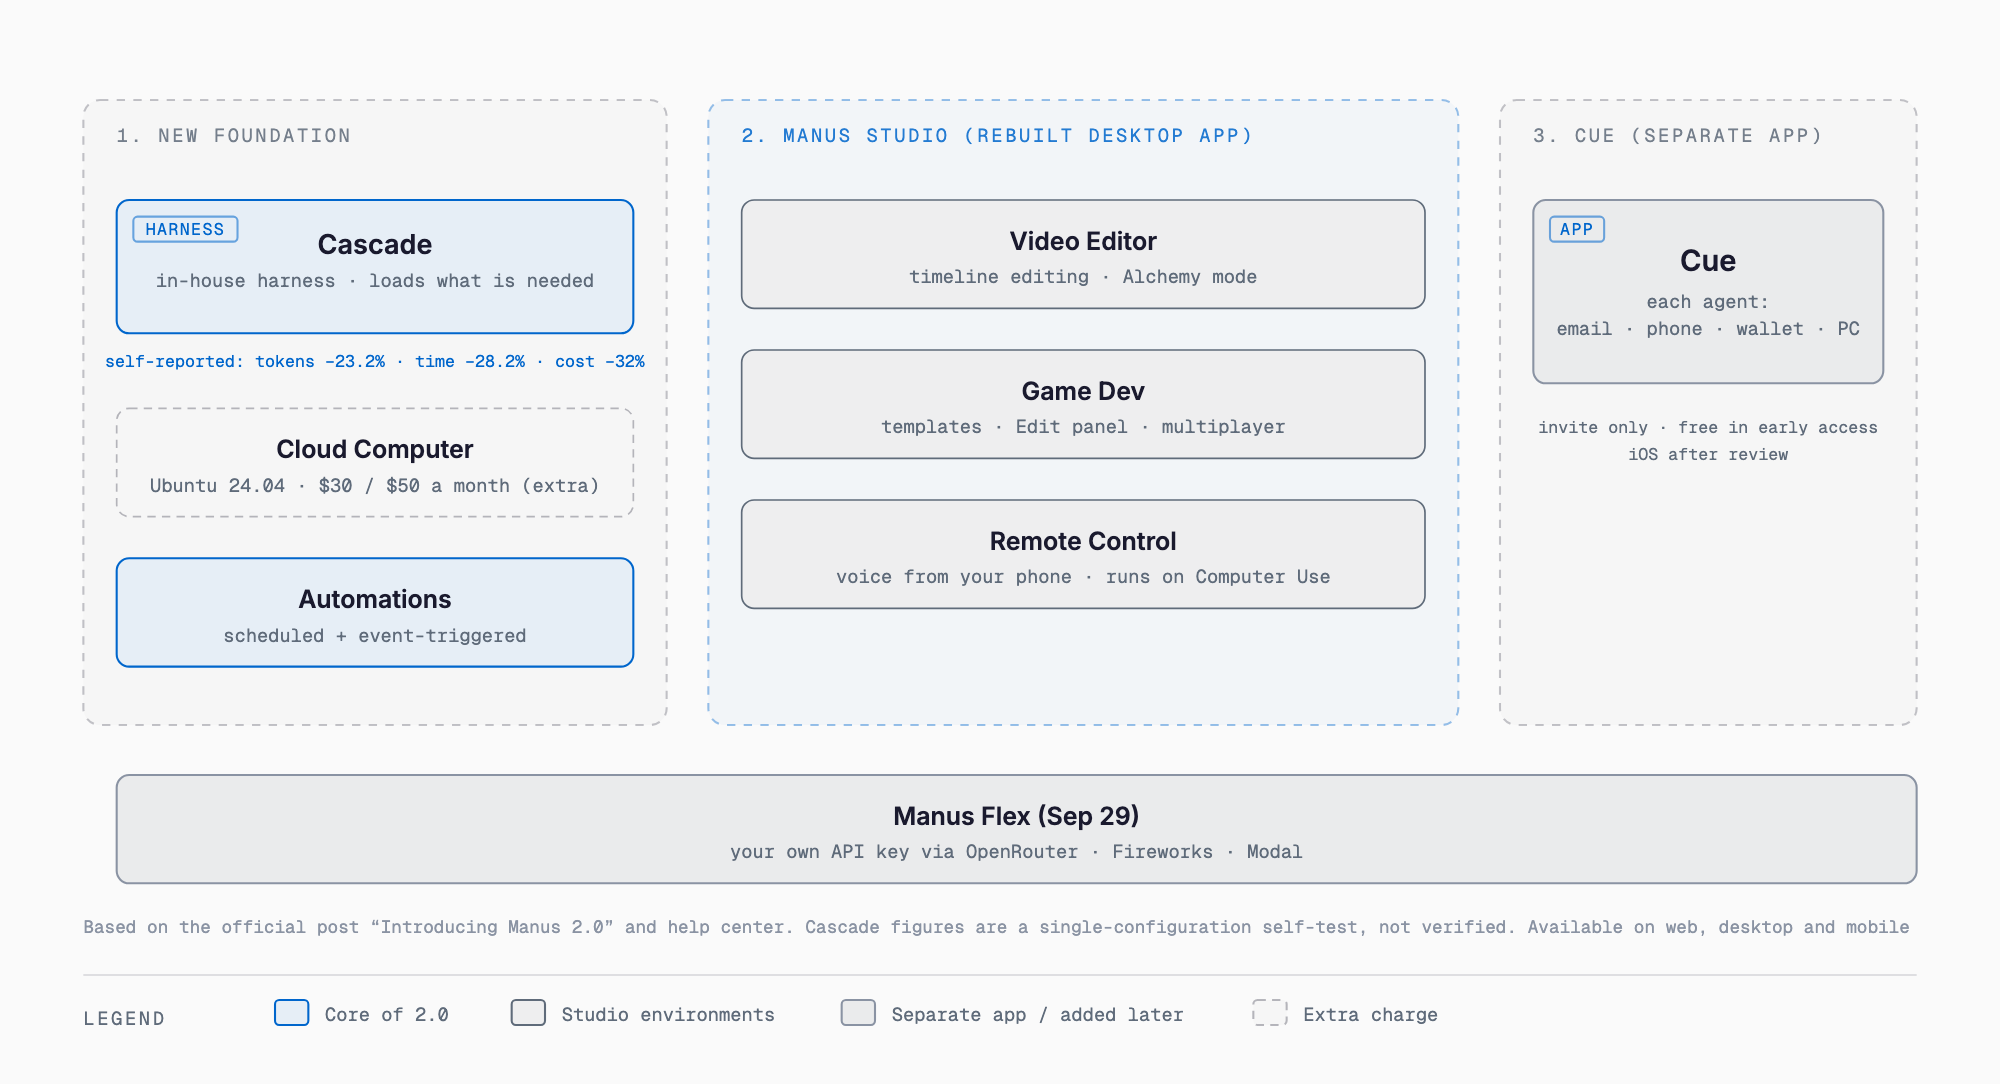Click 'invite only · free in early access'
This screenshot has height=1084, width=2000.
pyautogui.click(x=1708, y=427)
